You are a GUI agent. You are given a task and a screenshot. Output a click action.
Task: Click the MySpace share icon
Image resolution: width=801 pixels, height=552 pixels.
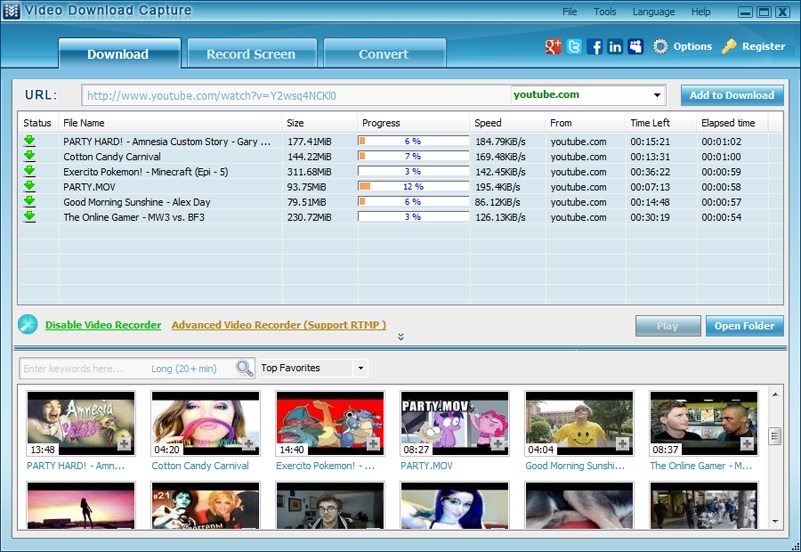(635, 46)
